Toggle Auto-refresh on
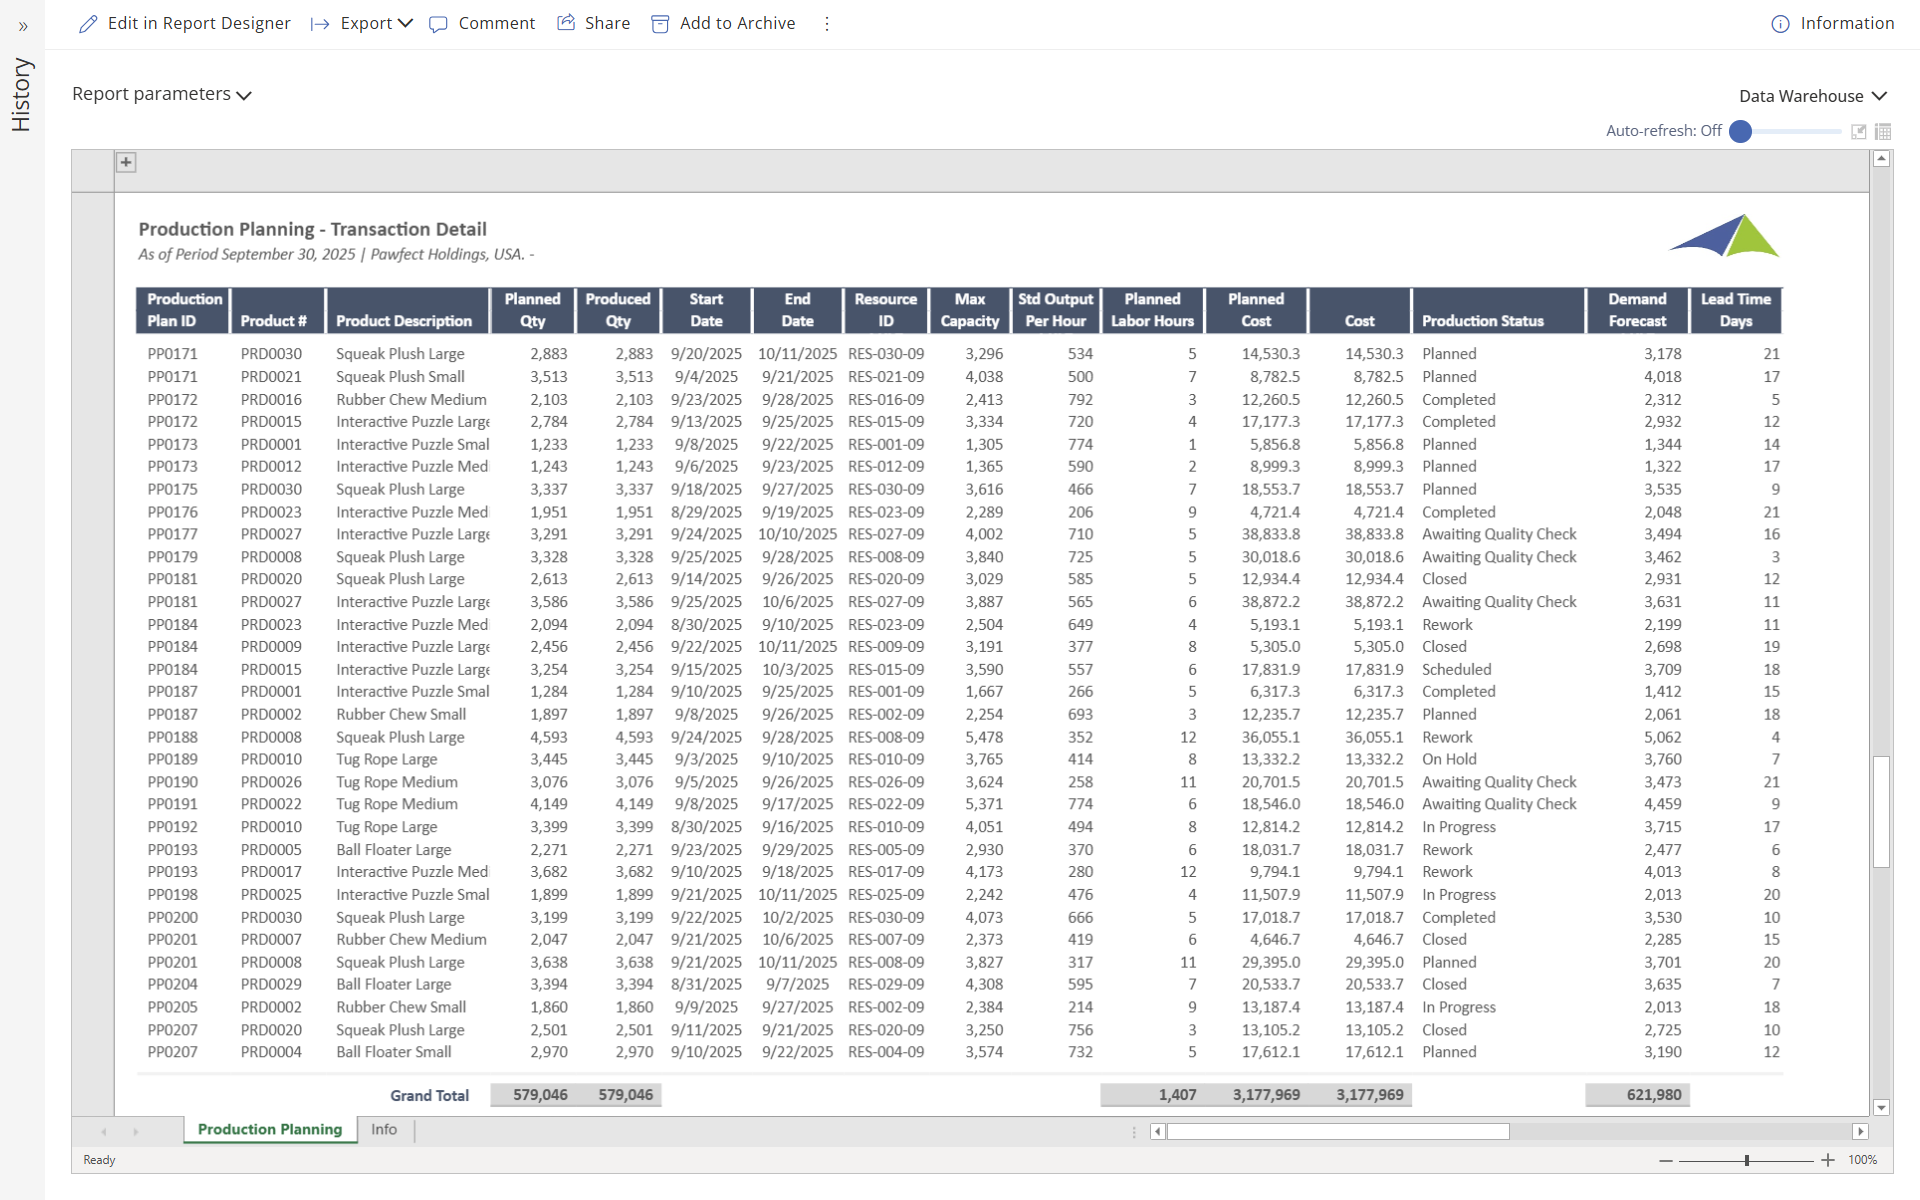1920x1200 pixels. coord(1741,131)
